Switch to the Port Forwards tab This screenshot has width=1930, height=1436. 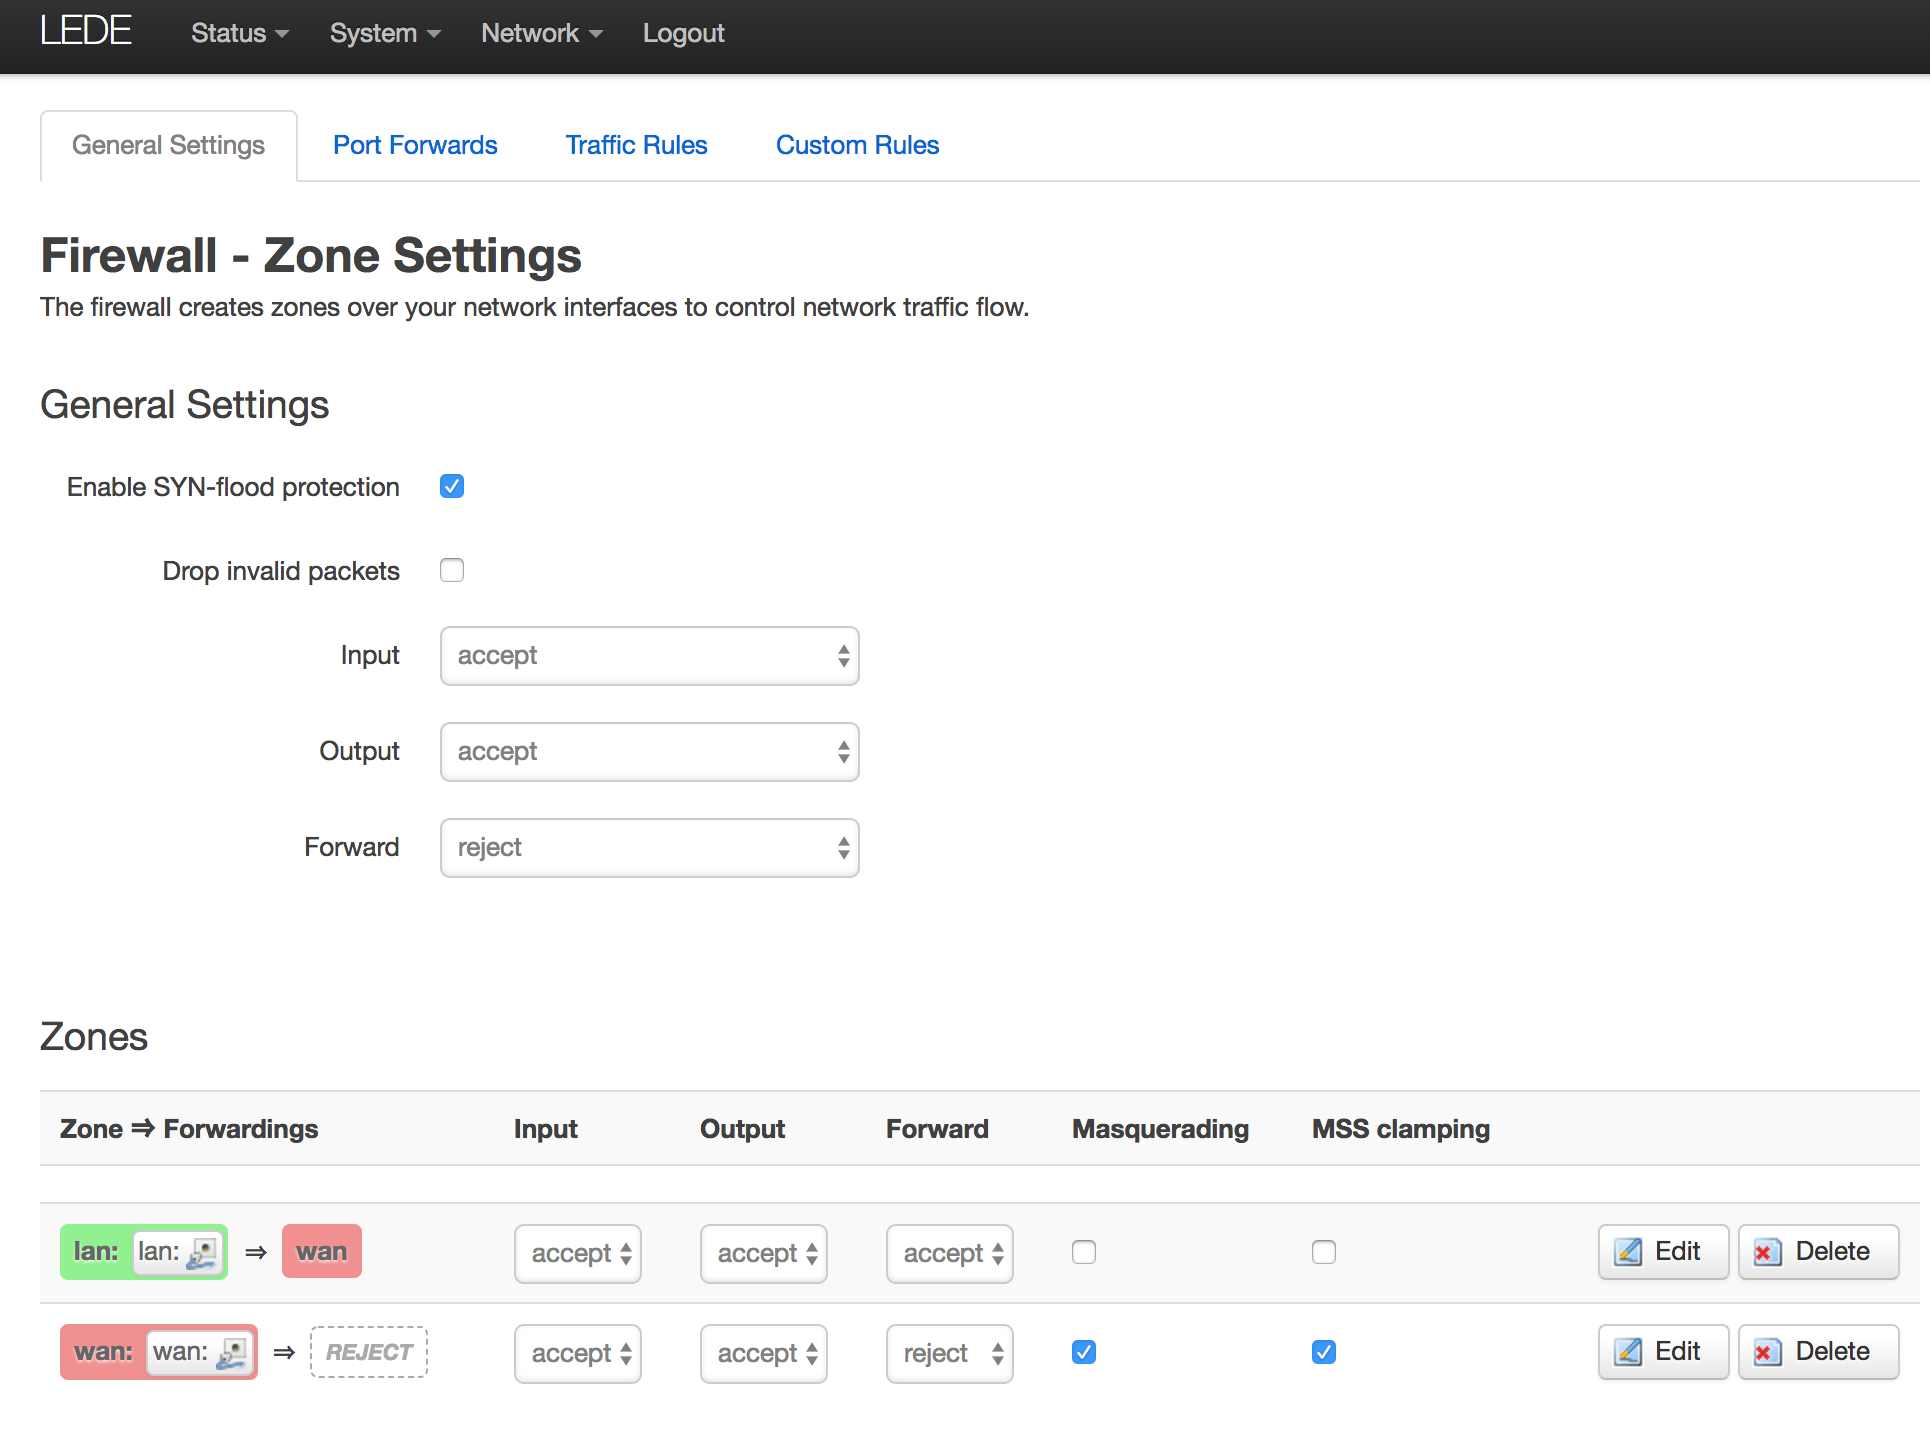415,145
